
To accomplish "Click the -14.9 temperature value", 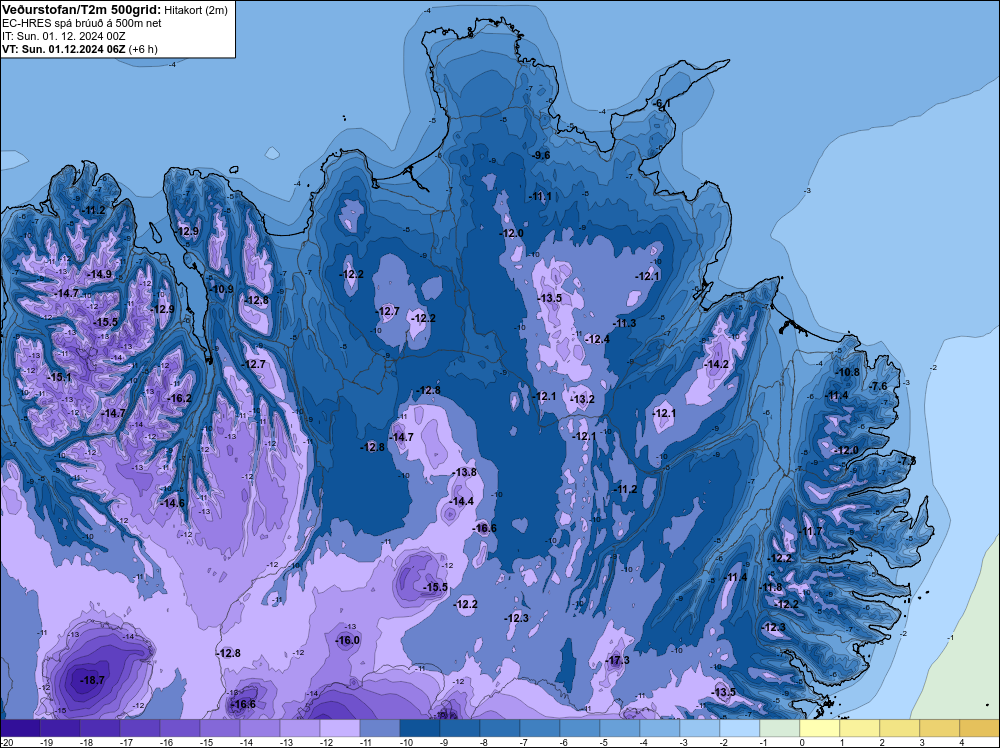I will pos(99,274).
